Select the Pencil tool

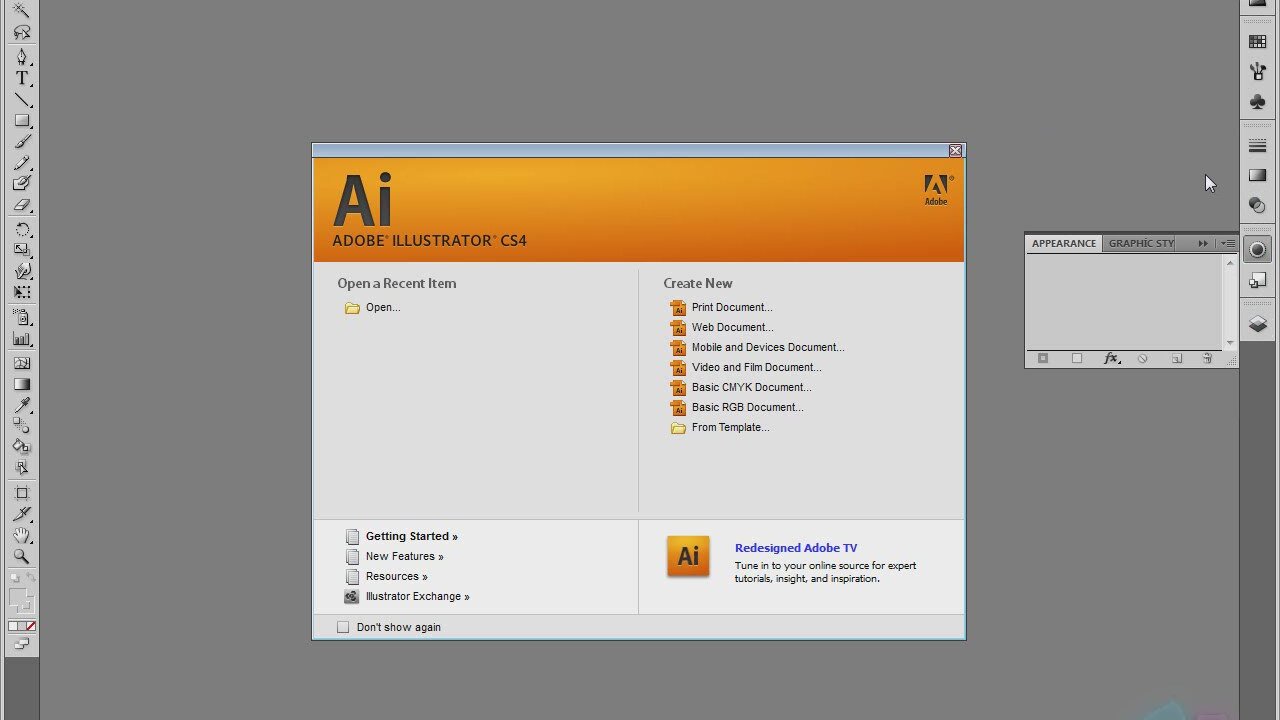[21, 163]
